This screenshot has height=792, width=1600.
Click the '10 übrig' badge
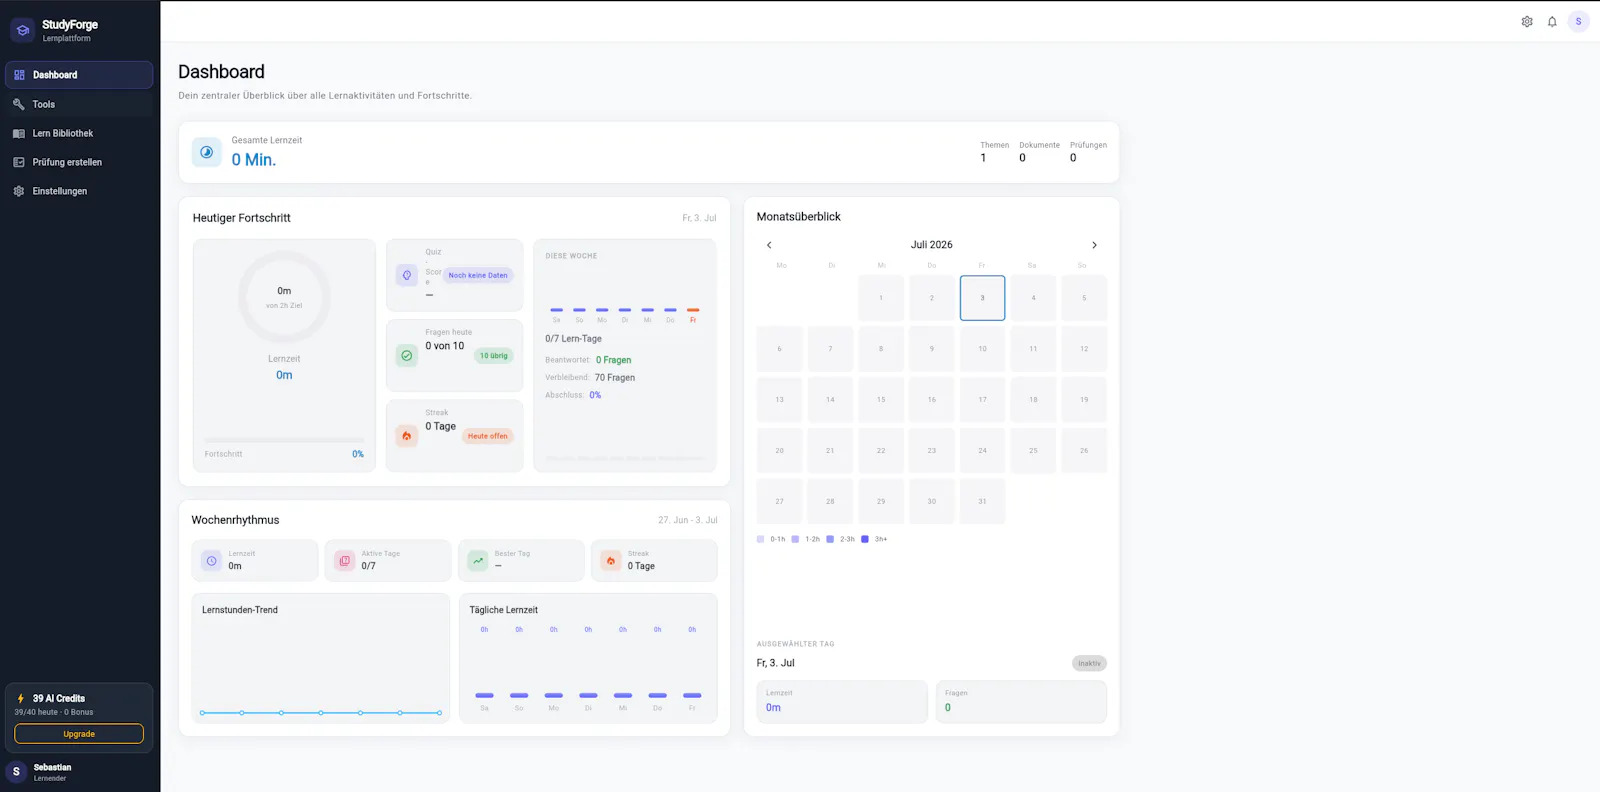[494, 355]
